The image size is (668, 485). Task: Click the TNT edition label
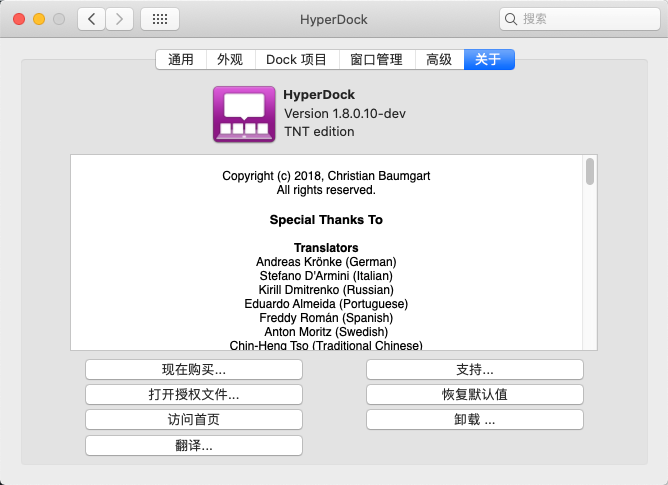[x=319, y=132]
